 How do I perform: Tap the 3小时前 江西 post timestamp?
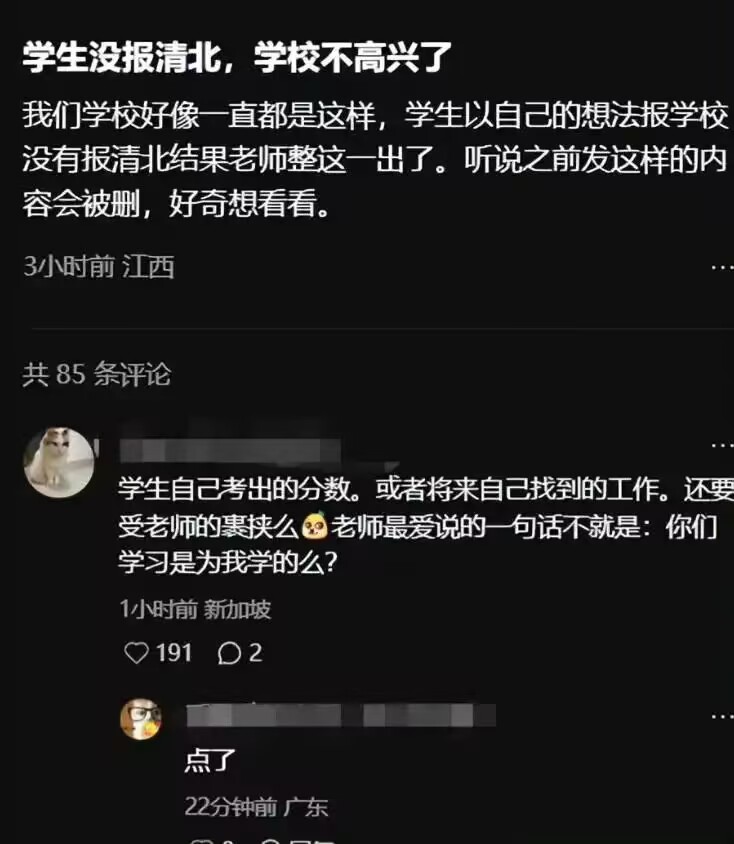click(98, 266)
